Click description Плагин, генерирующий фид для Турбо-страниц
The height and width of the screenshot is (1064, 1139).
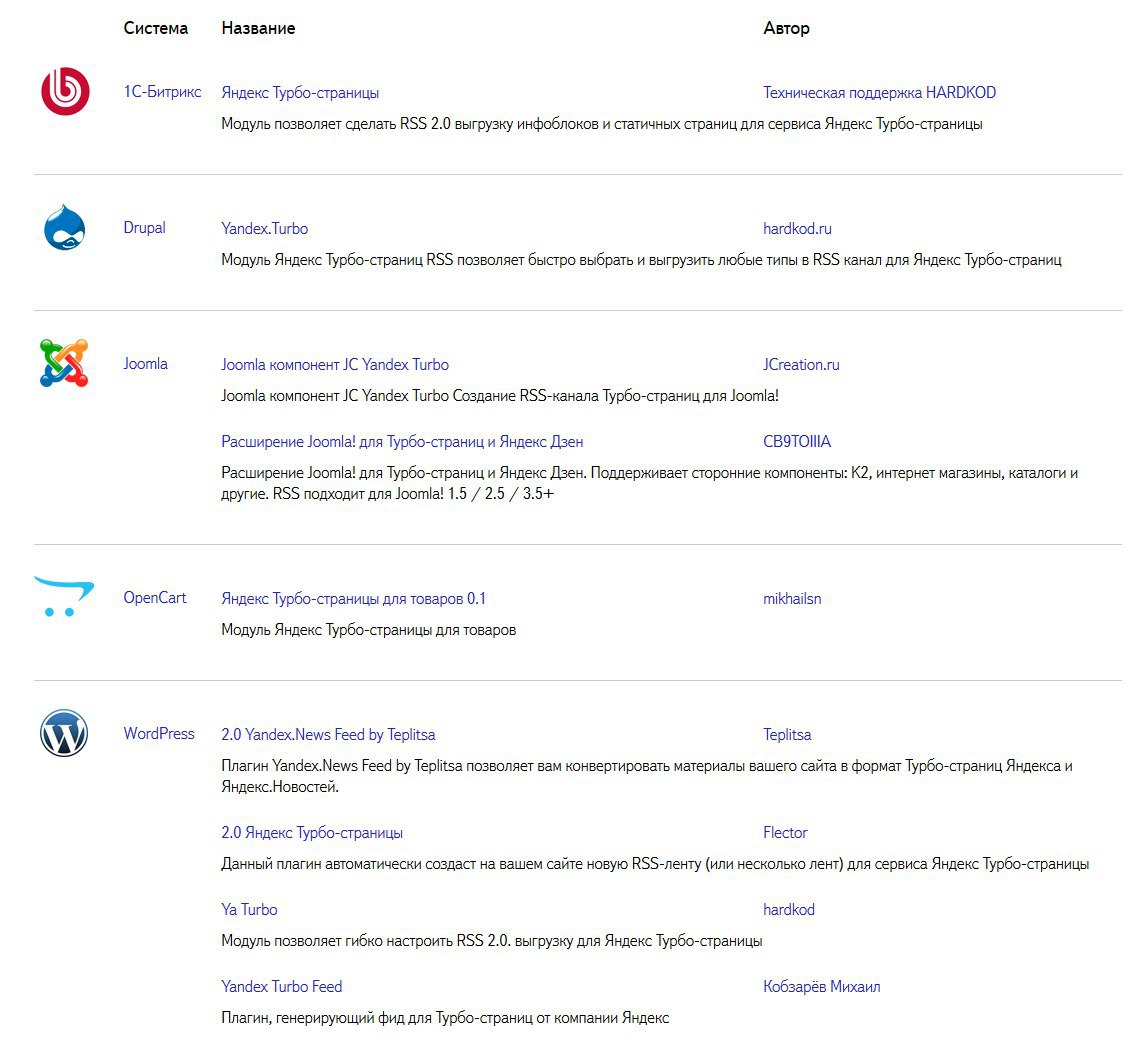tap(445, 1018)
